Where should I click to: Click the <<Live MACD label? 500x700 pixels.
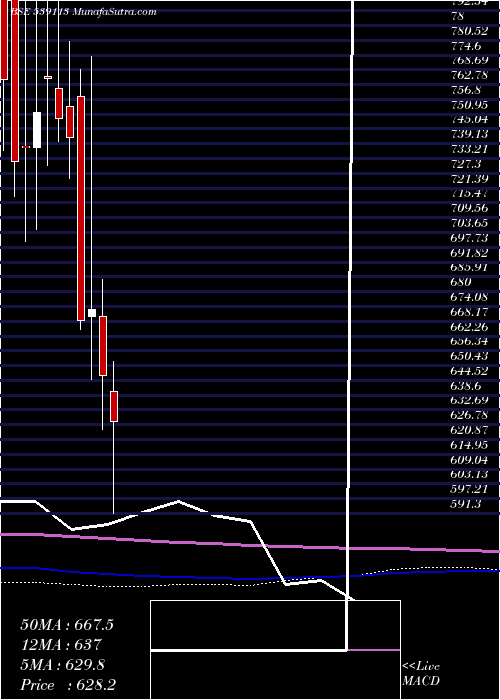click(421, 674)
